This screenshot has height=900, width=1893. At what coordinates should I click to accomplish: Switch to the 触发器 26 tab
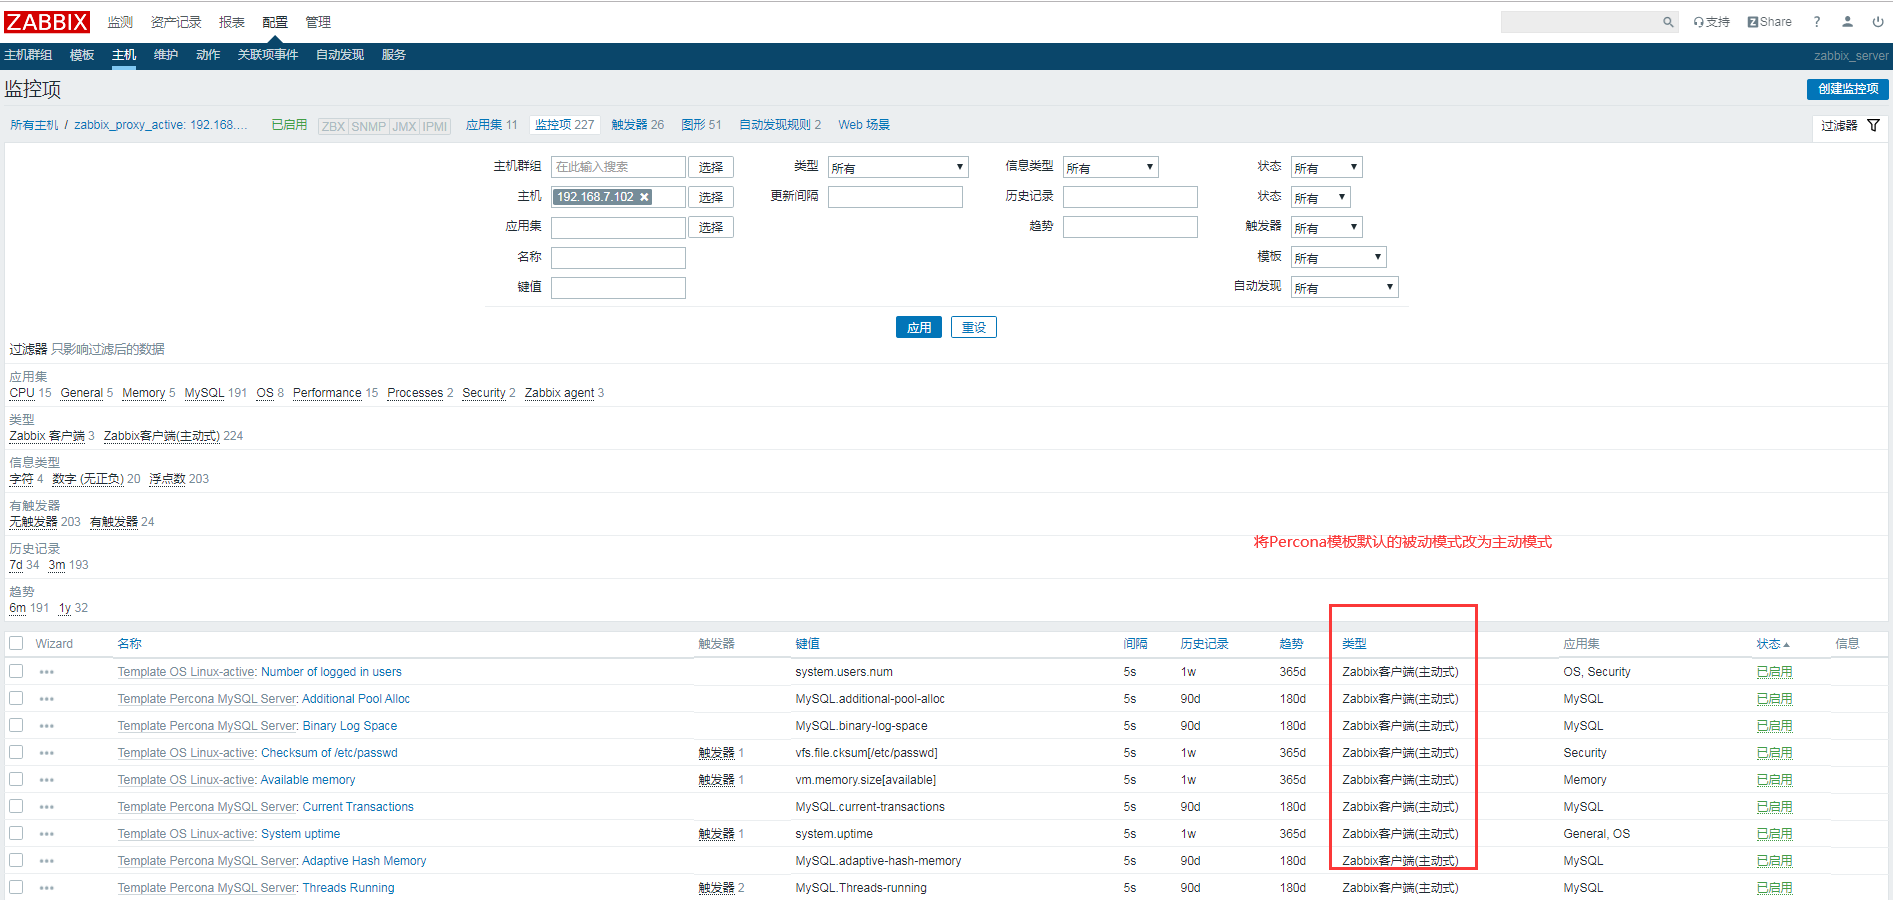tap(637, 125)
